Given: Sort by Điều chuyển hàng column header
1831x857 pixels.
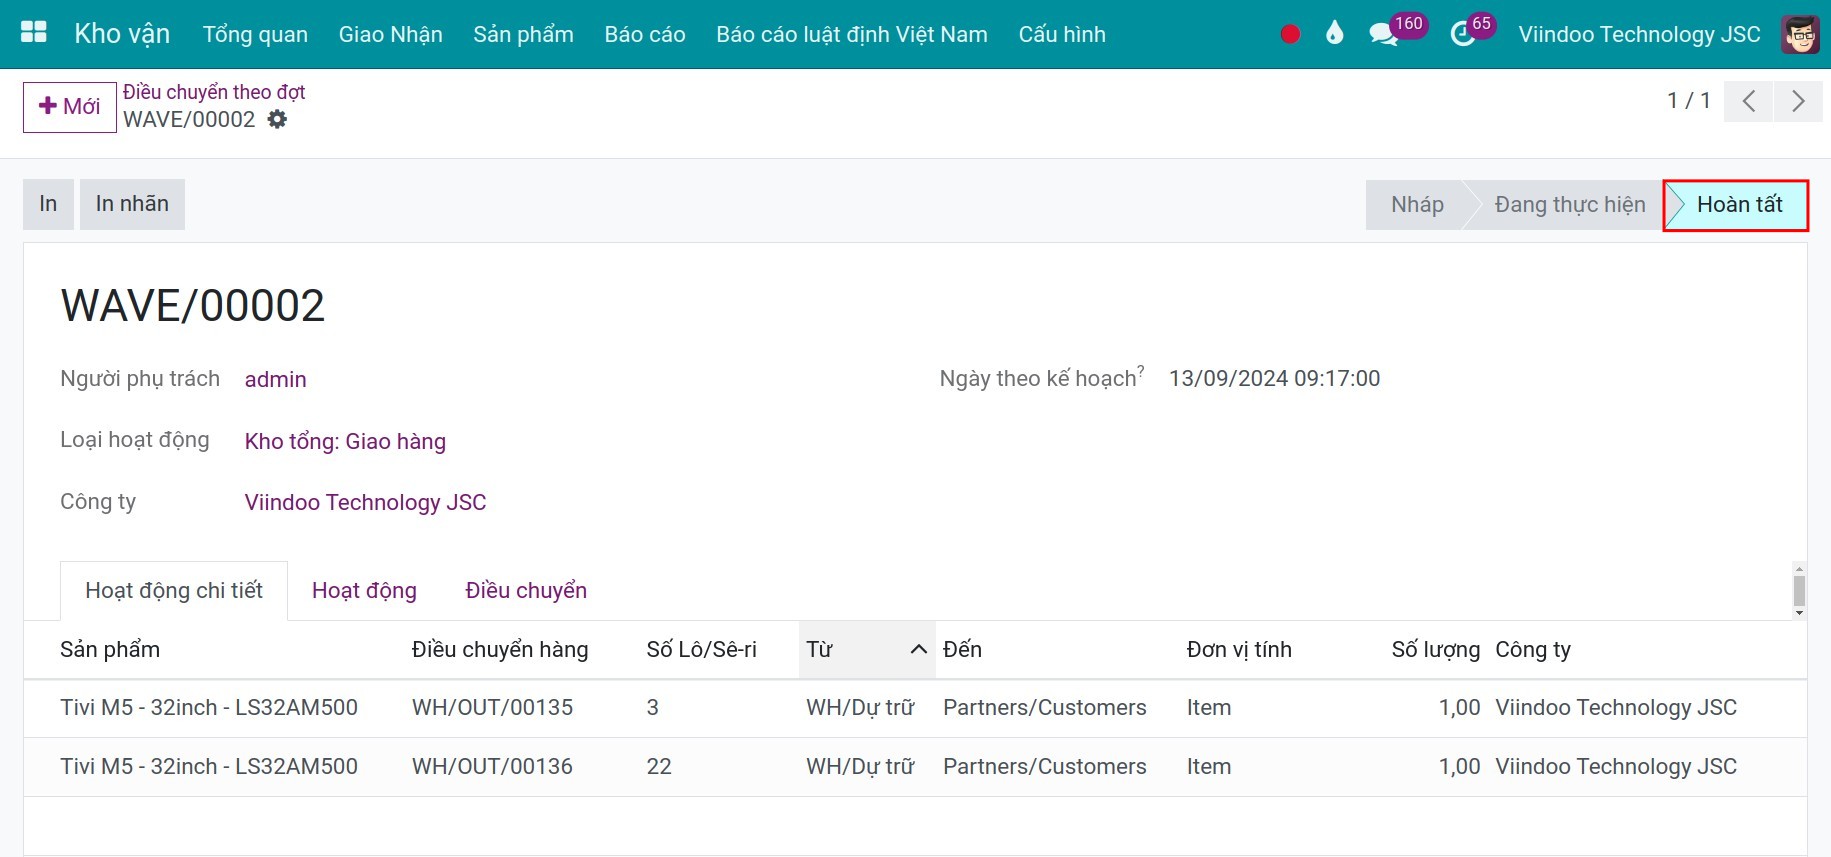Looking at the screenshot, I should tap(500, 650).
